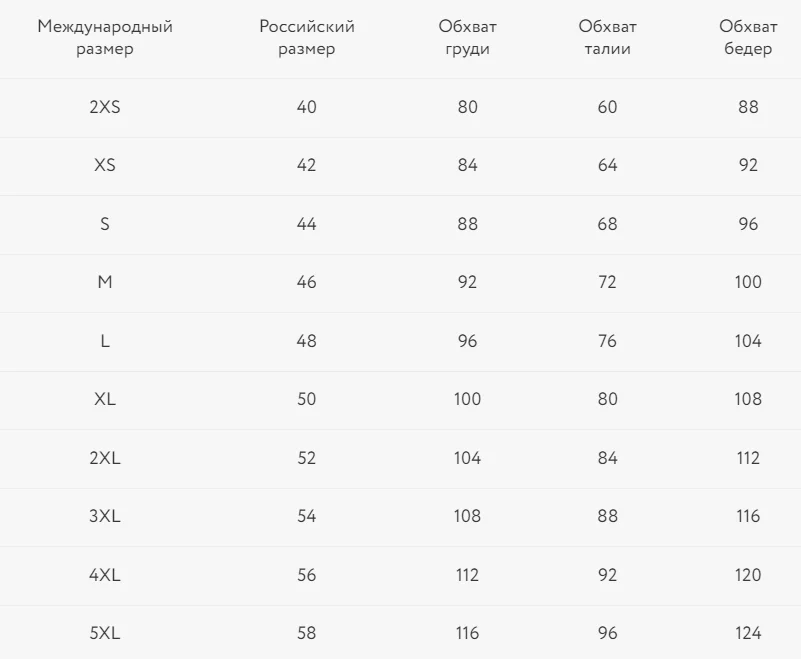Click the 'Международный размер' column header
This screenshot has width=801, height=659.
point(105,37)
